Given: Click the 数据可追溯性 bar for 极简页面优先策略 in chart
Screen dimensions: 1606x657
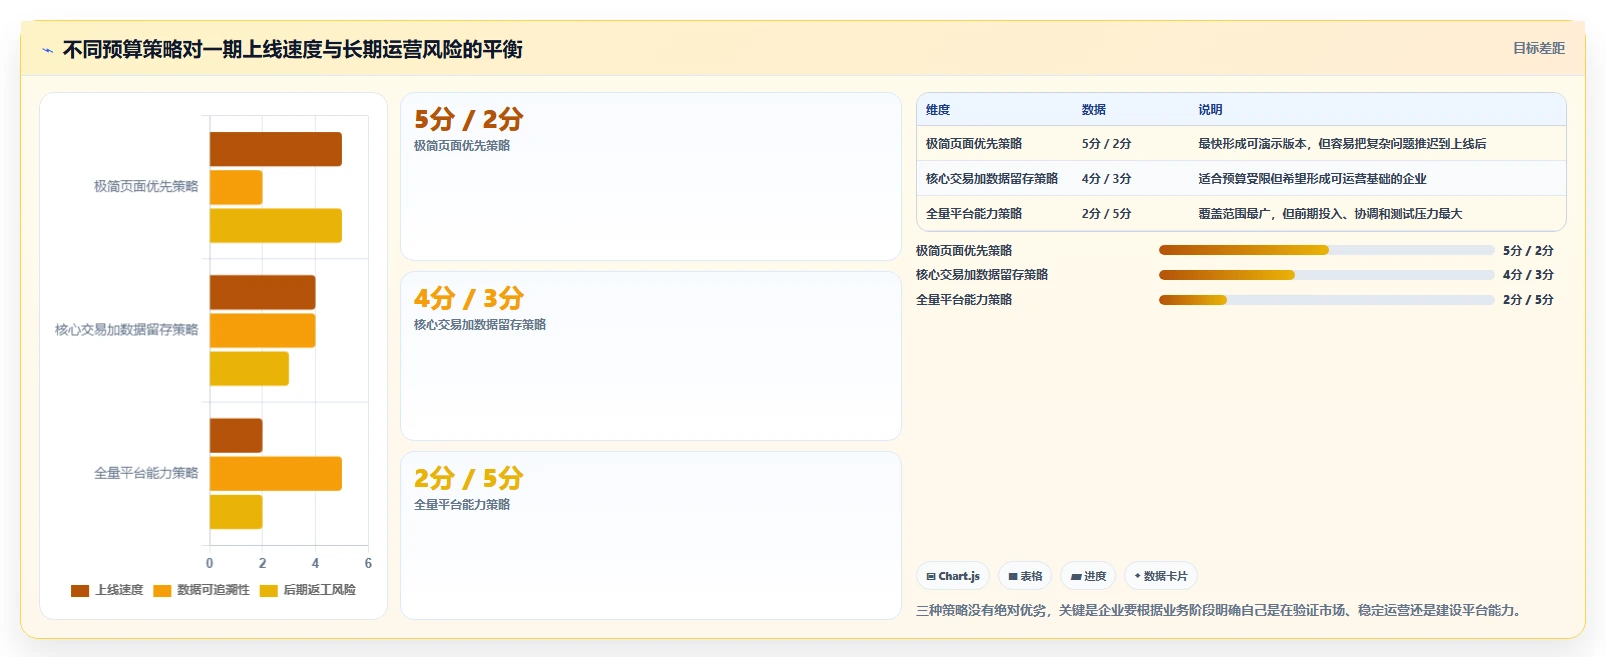Looking at the screenshot, I should click(x=236, y=187).
